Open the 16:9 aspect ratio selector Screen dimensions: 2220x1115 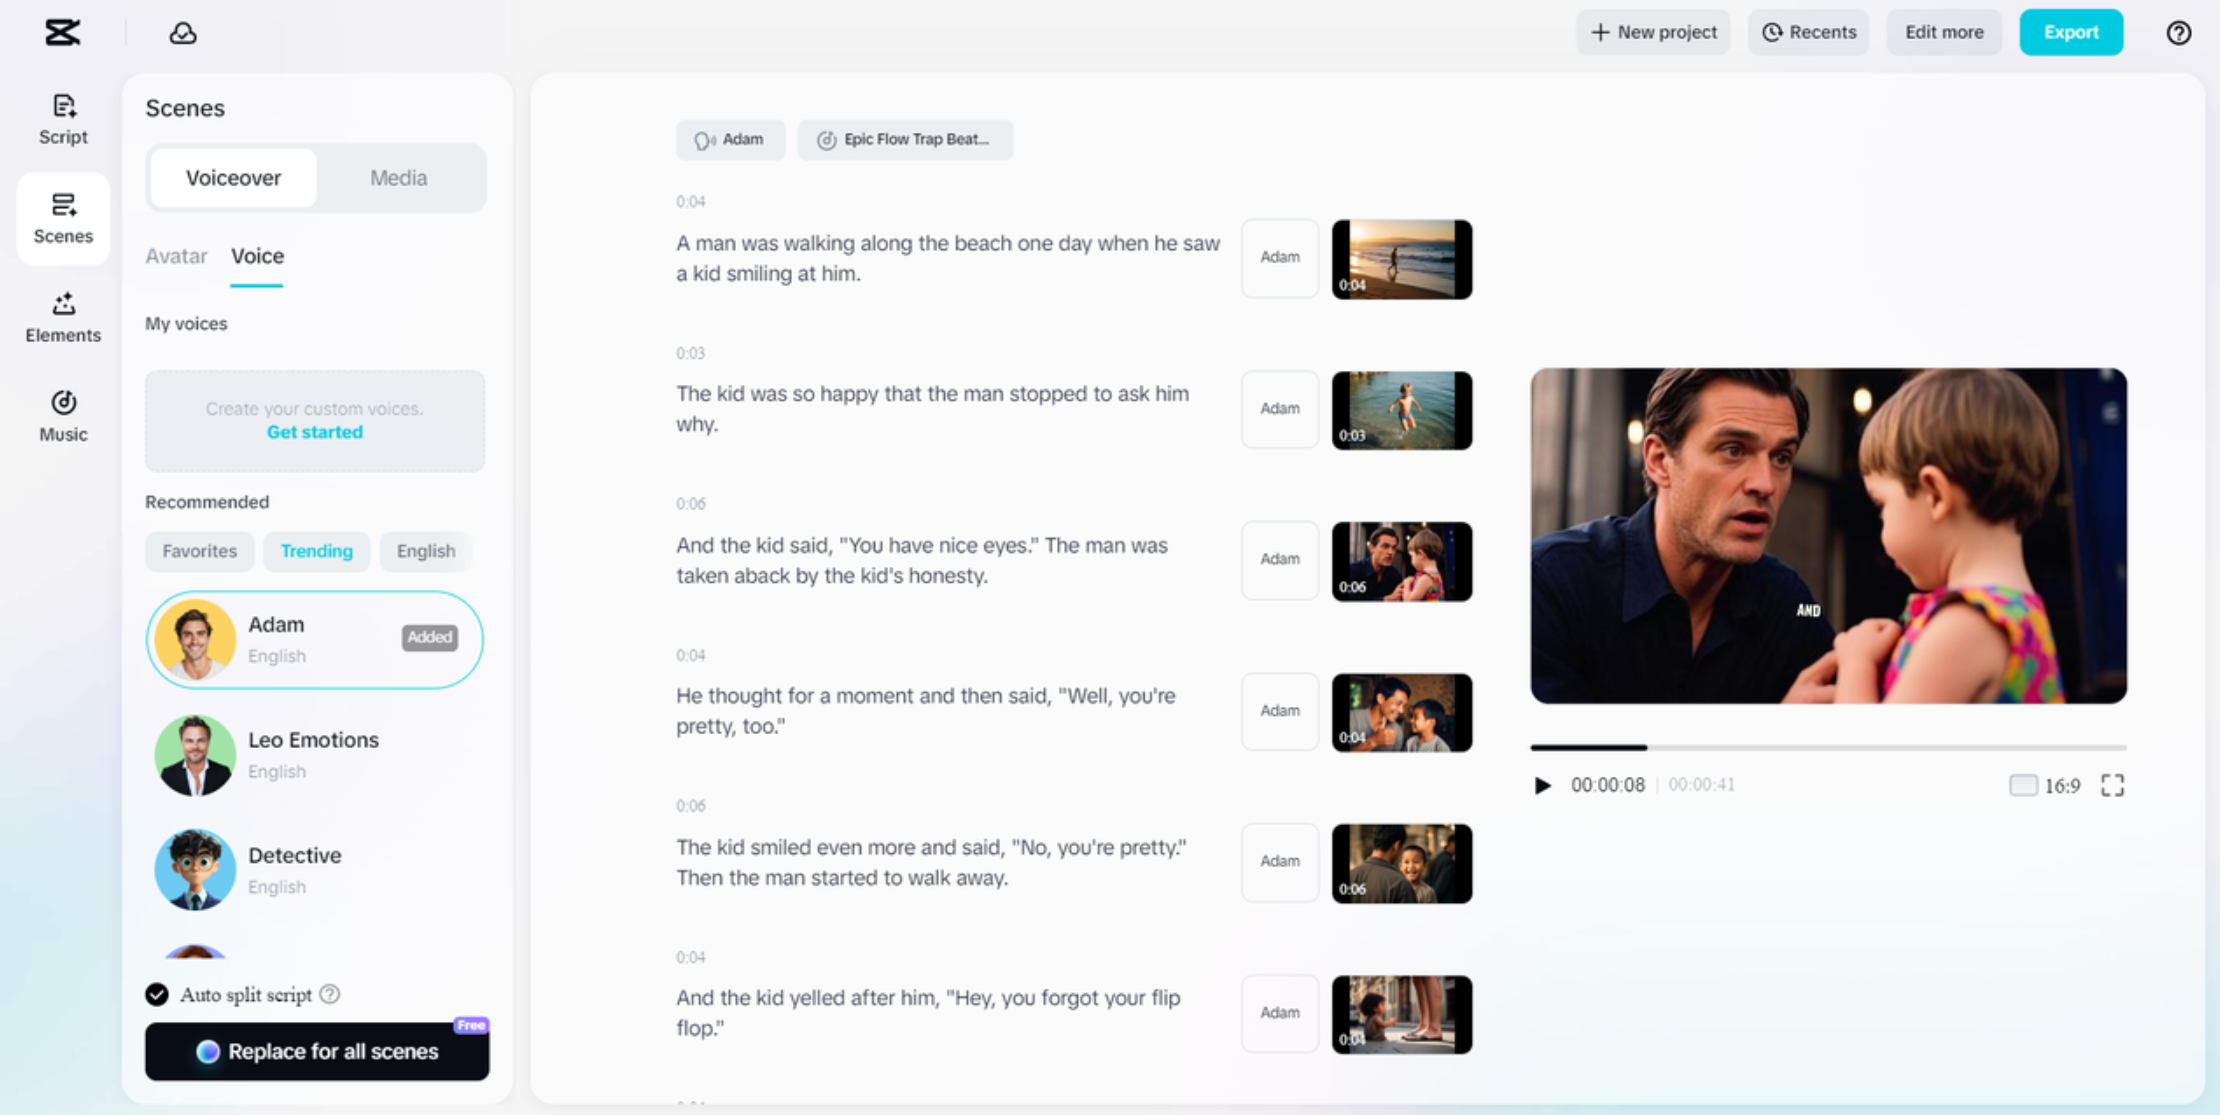tap(2043, 785)
